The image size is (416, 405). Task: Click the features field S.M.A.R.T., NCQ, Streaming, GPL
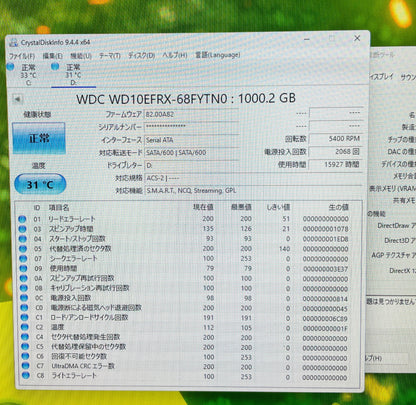point(253,191)
